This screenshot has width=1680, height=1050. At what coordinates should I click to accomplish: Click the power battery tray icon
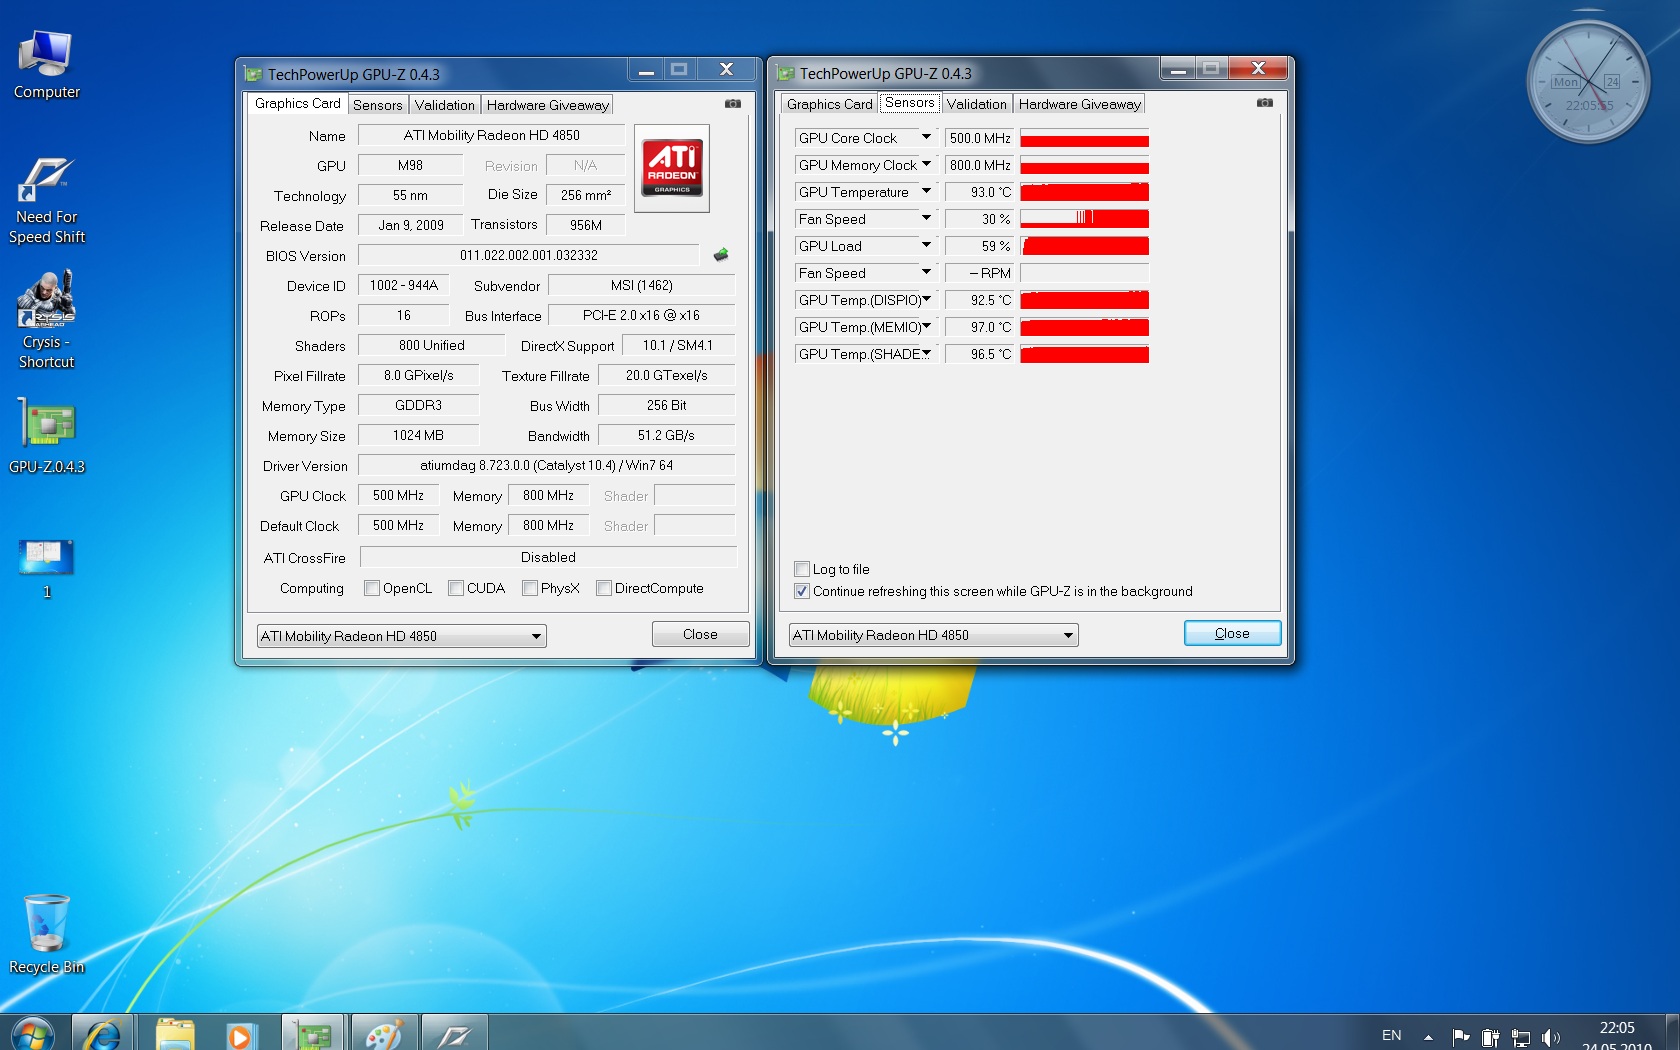click(x=1490, y=1037)
